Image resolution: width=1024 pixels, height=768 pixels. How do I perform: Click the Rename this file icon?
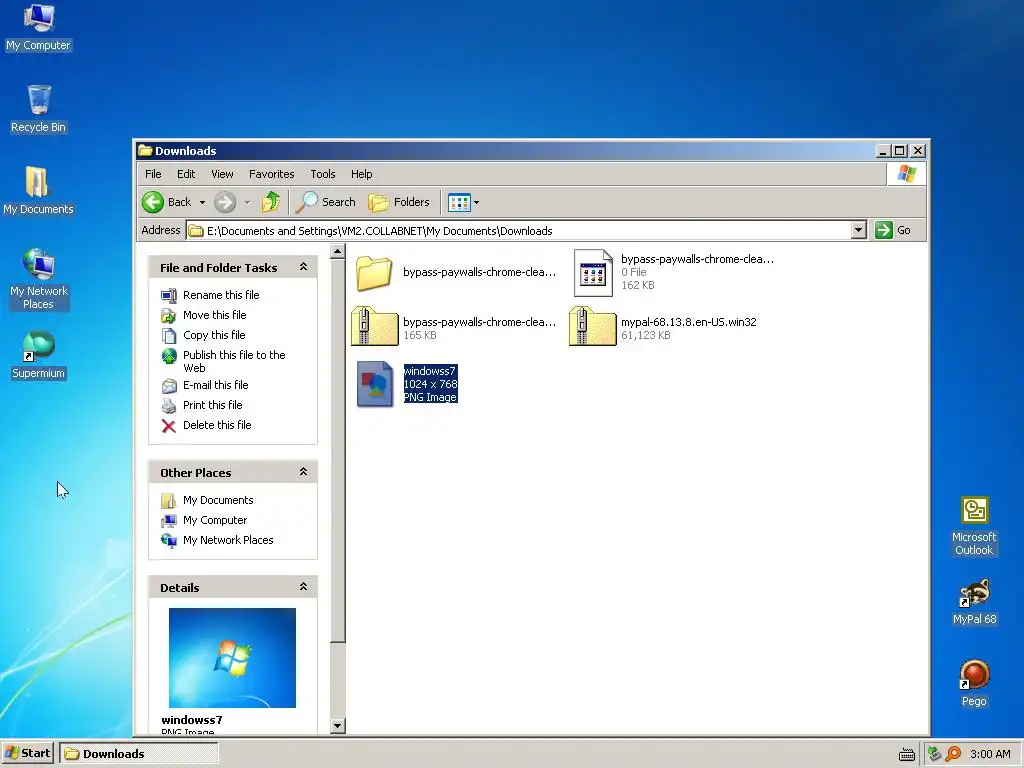168,296
